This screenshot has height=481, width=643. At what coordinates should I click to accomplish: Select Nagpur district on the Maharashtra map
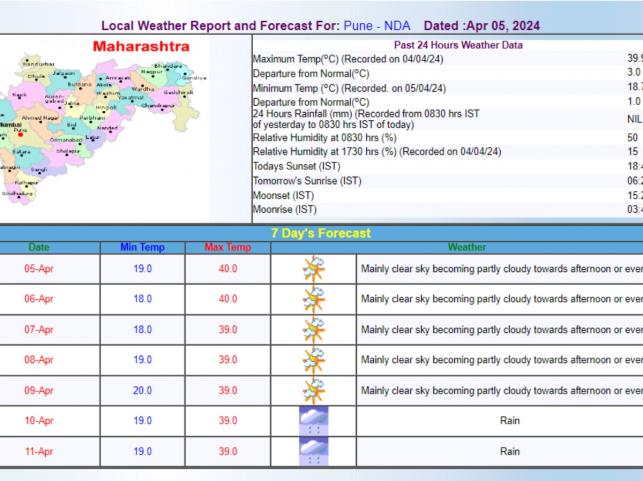pos(150,73)
